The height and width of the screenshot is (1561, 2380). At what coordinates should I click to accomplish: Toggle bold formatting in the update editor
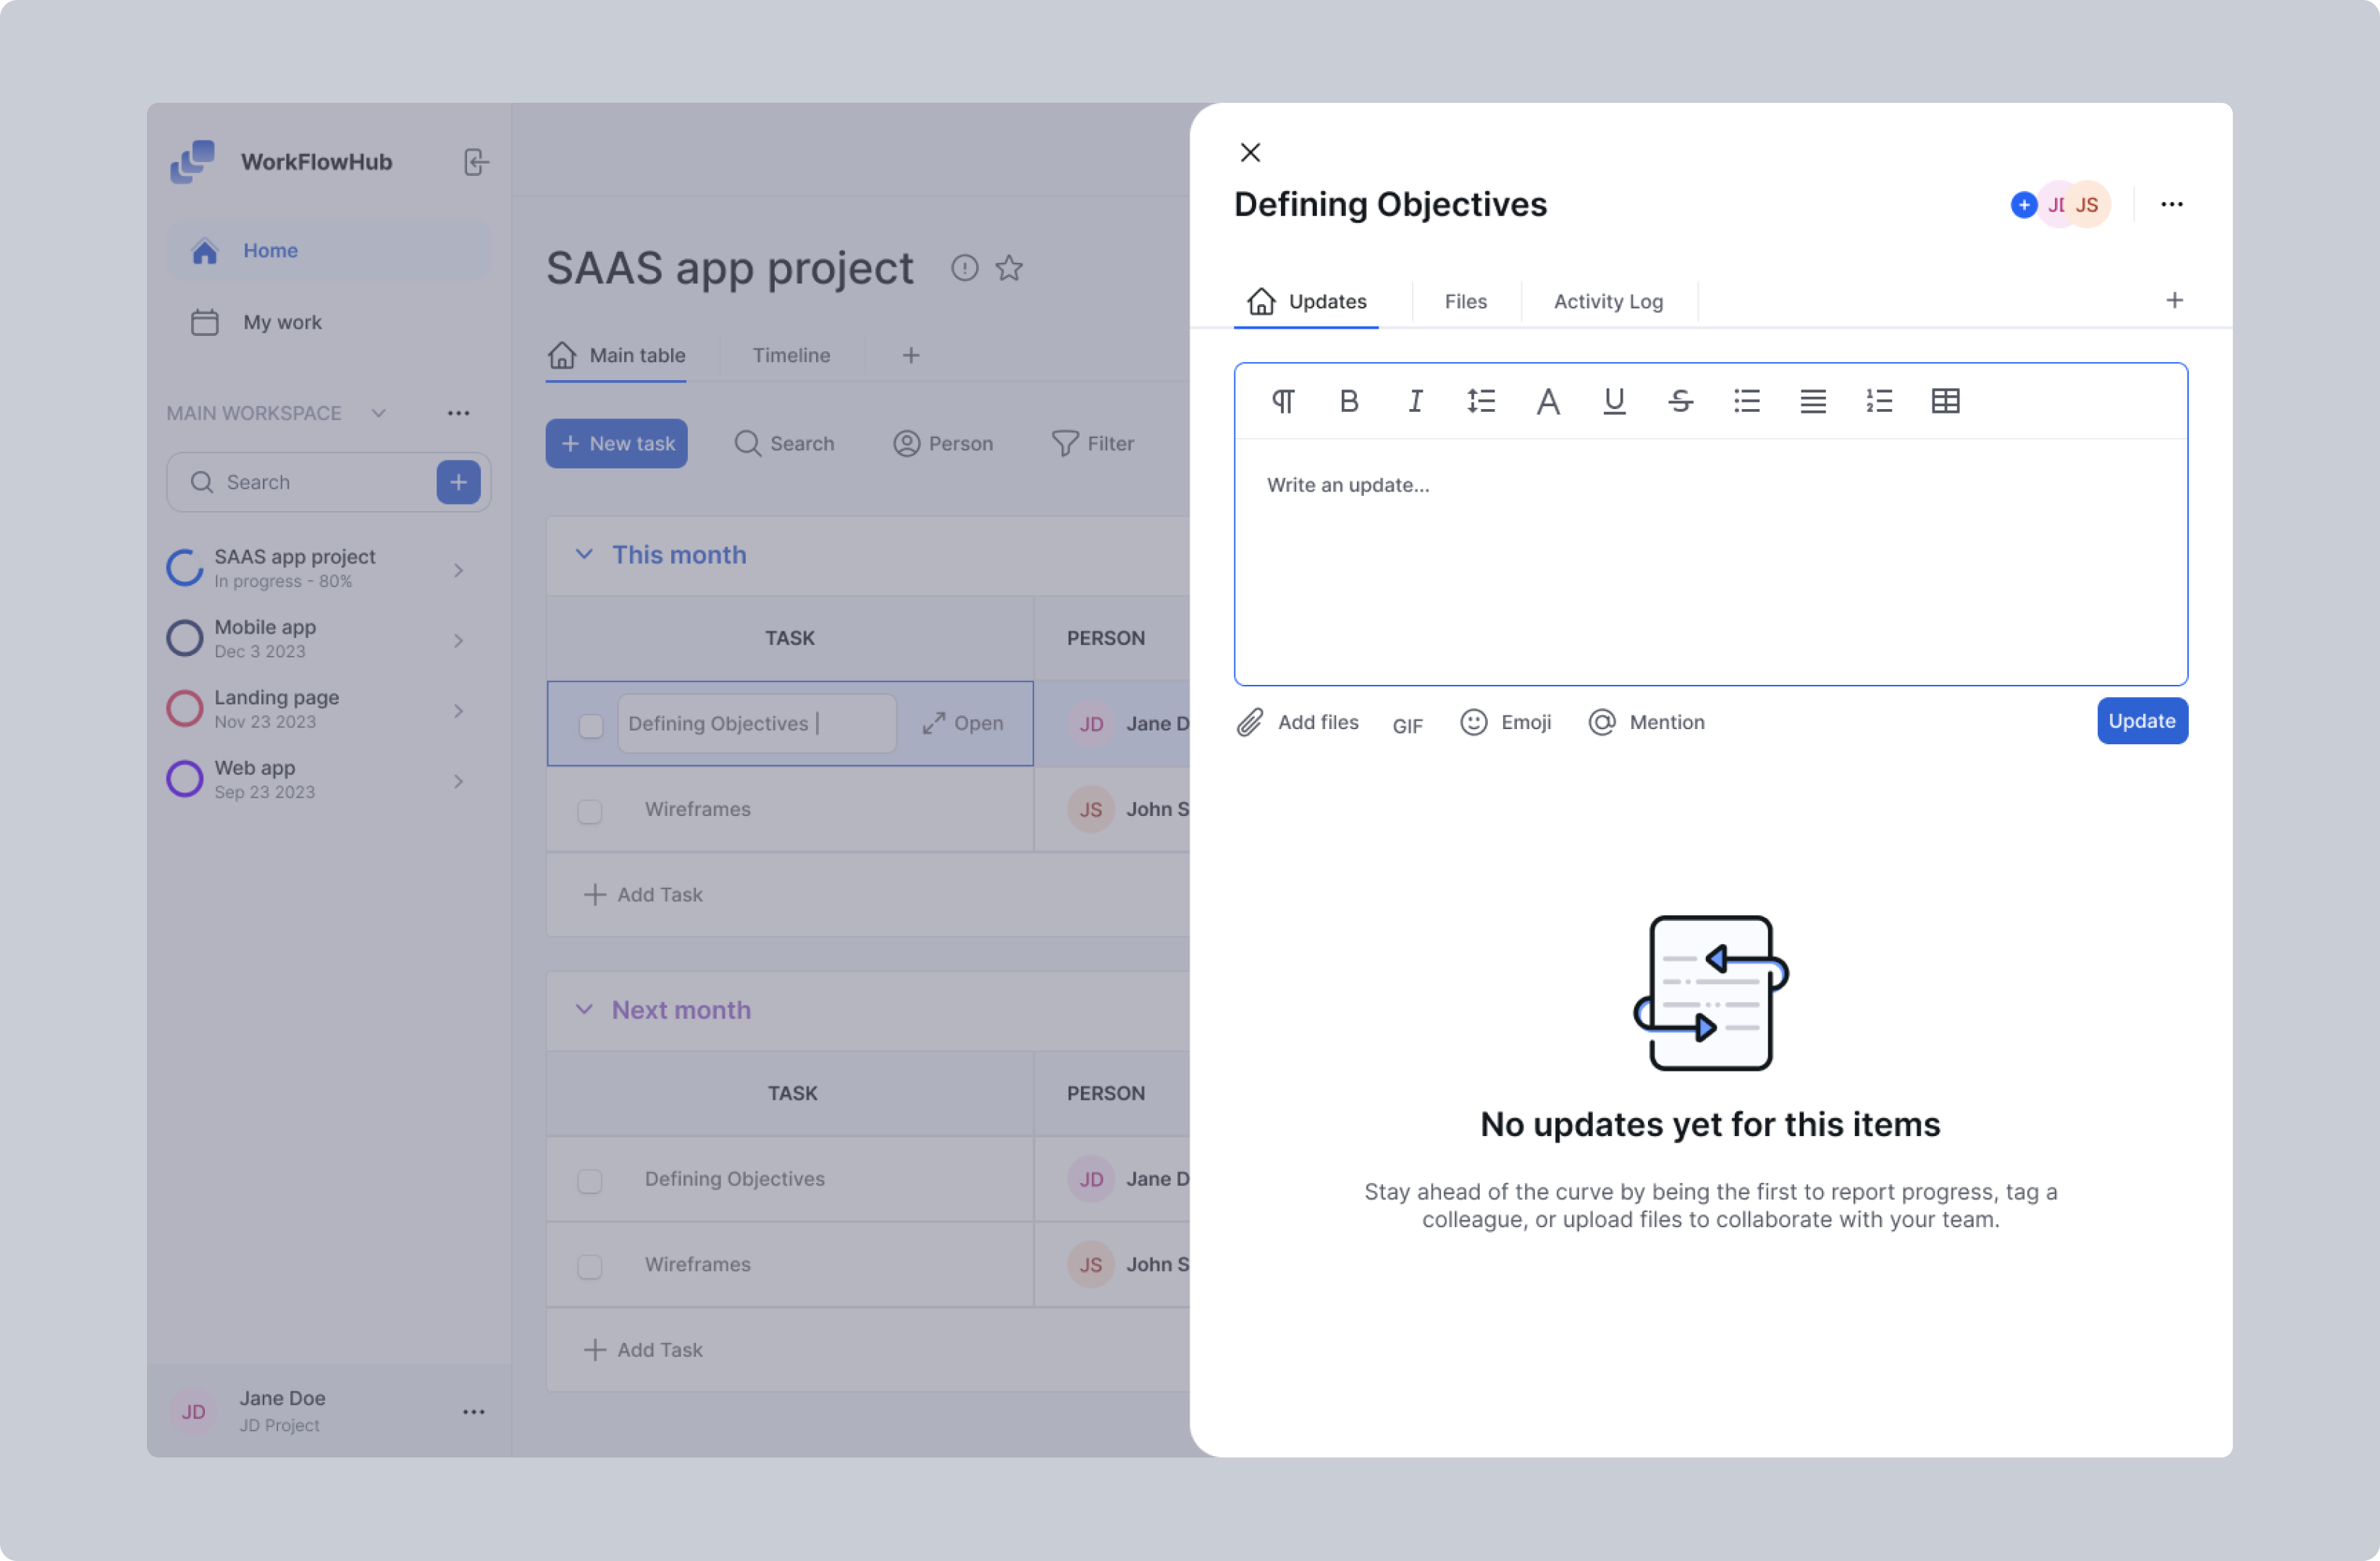(1349, 401)
